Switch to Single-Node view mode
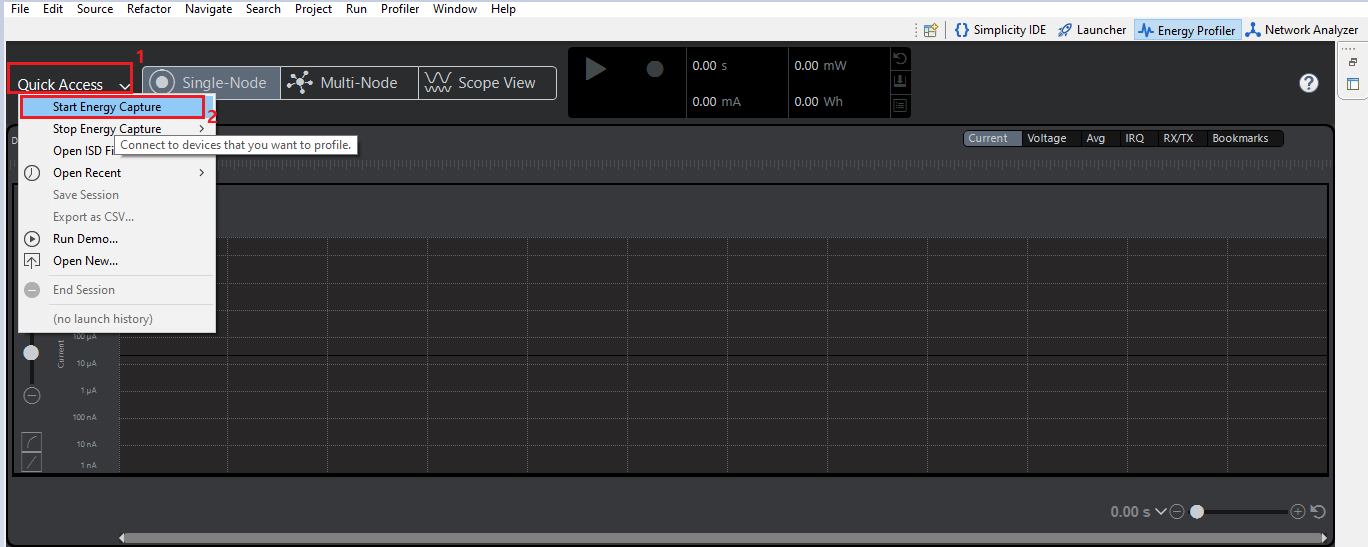 coord(211,83)
